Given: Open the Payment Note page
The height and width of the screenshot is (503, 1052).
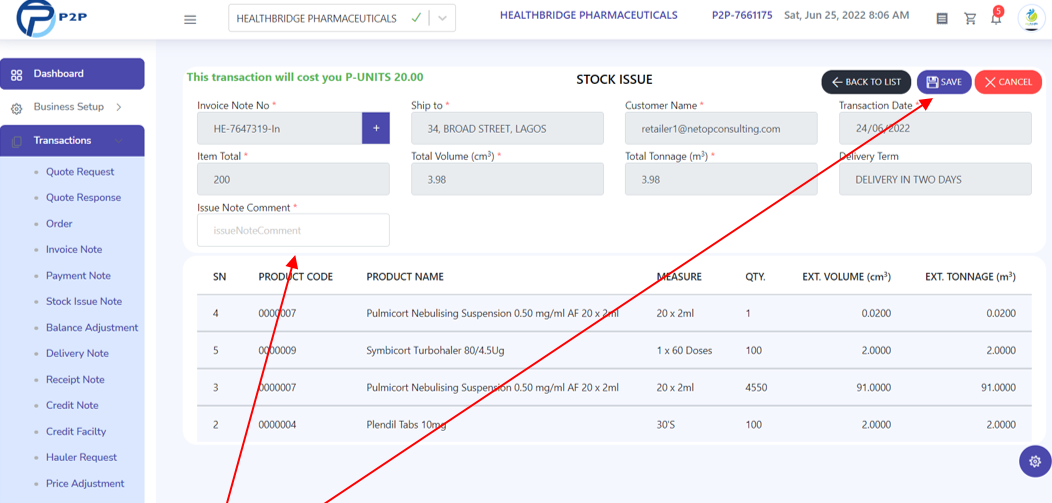Looking at the screenshot, I should [78, 276].
